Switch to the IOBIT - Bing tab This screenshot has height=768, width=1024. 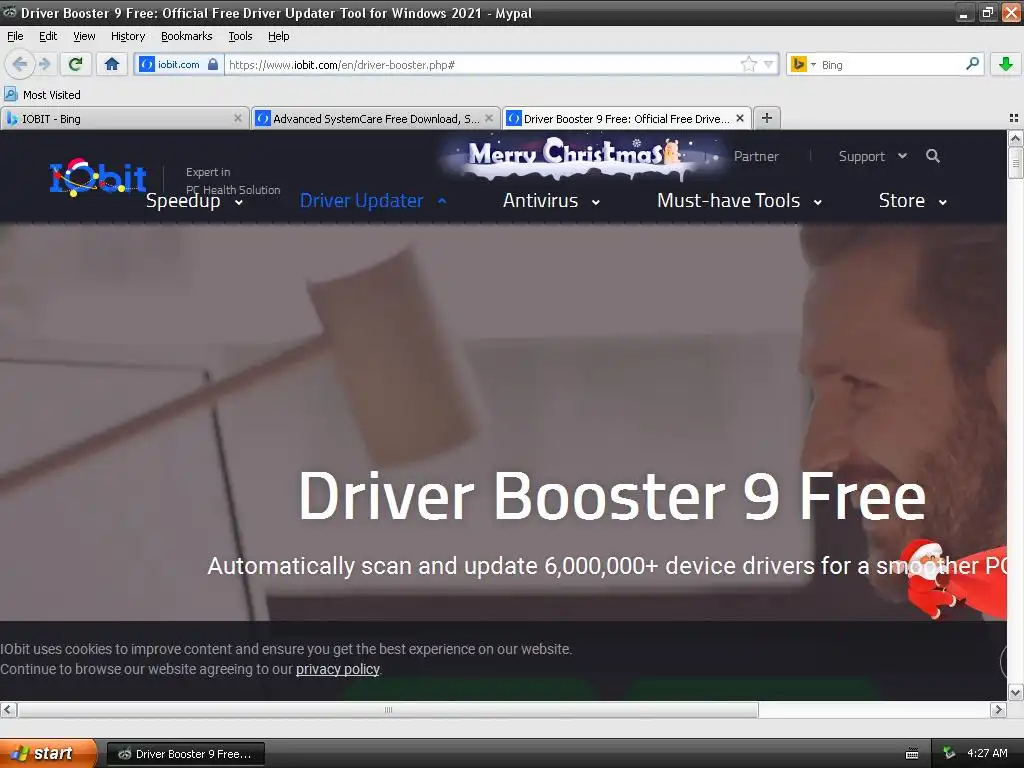coord(124,118)
